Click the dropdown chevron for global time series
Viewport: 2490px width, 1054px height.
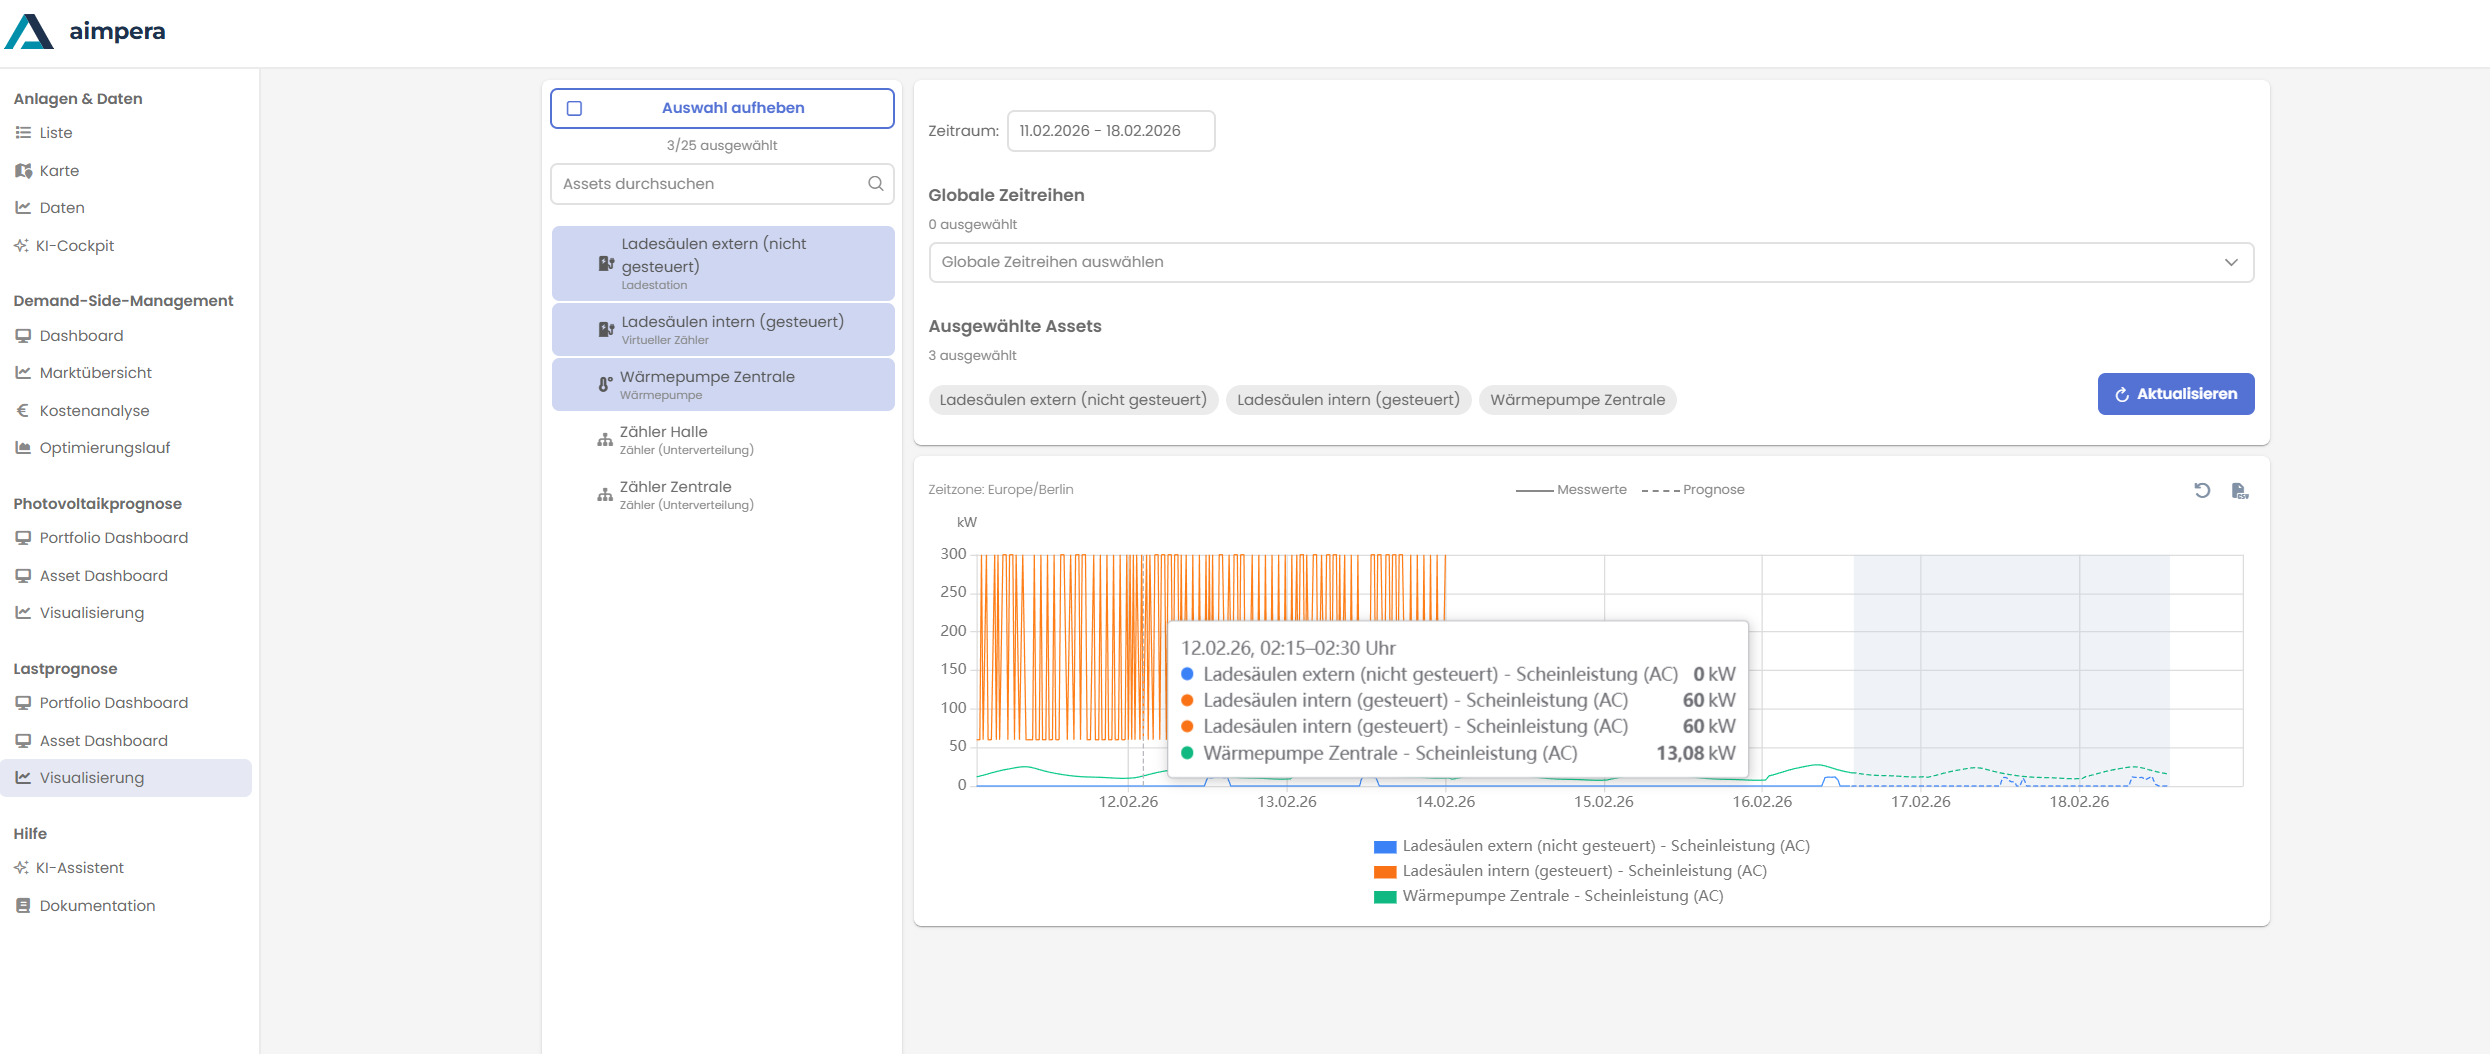pos(2230,262)
